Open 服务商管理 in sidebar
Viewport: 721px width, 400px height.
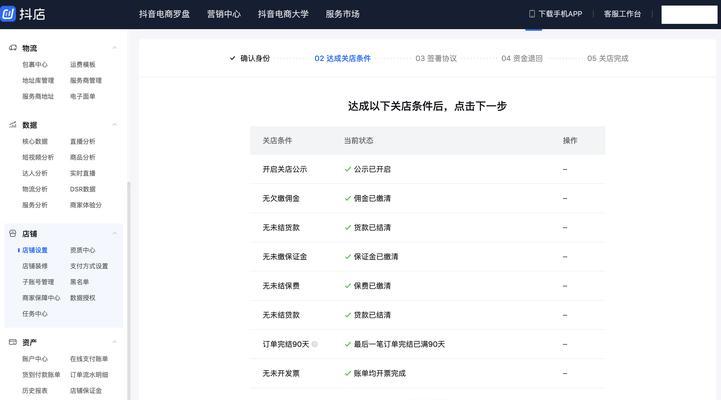(x=86, y=80)
